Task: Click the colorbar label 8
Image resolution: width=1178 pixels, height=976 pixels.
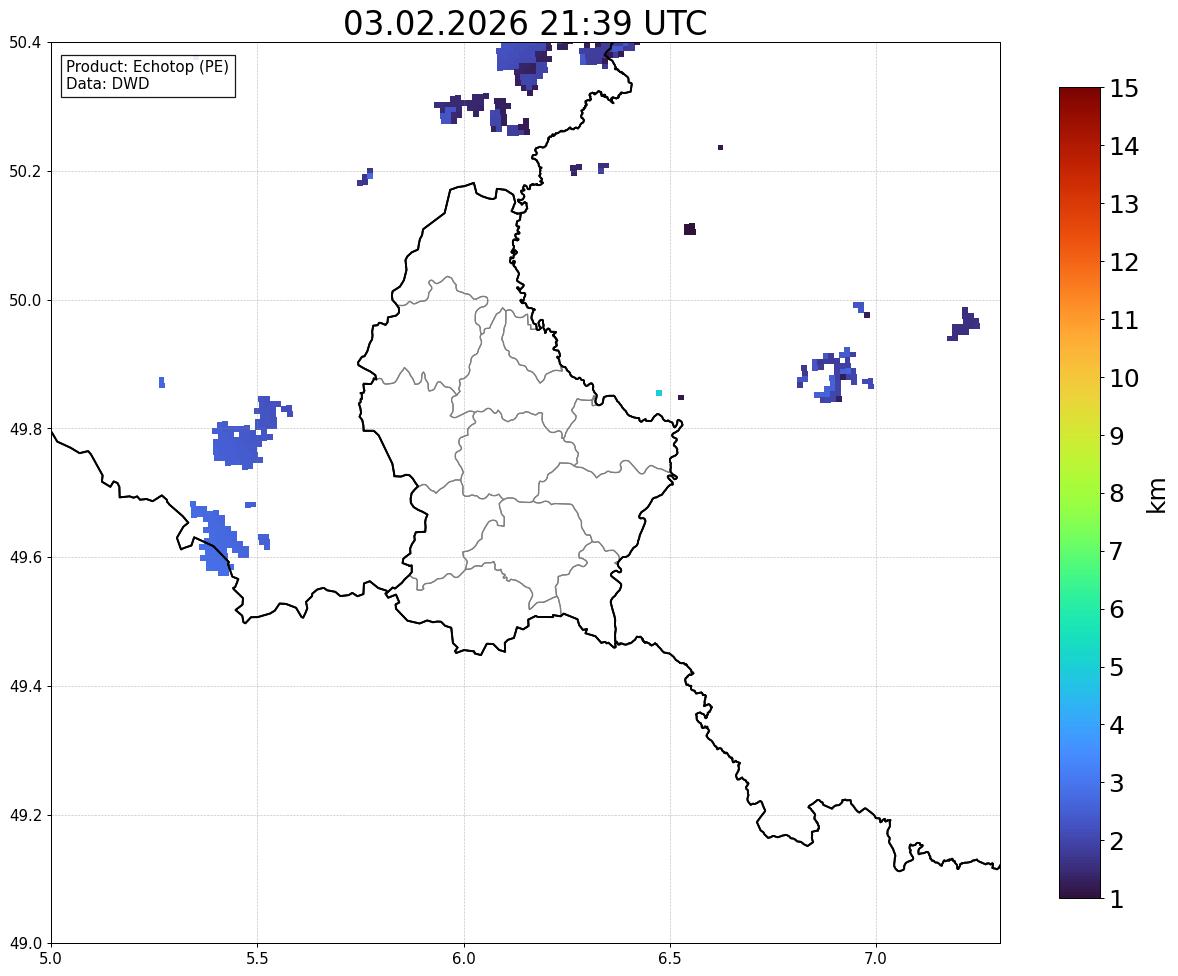Action: pyautogui.click(x=1117, y=494)
